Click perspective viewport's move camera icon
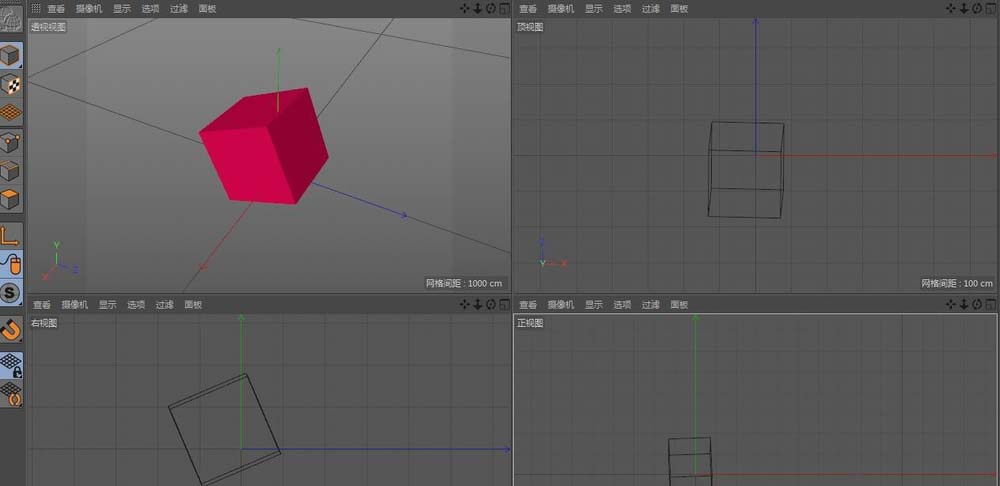 click(x=465, y=8)
